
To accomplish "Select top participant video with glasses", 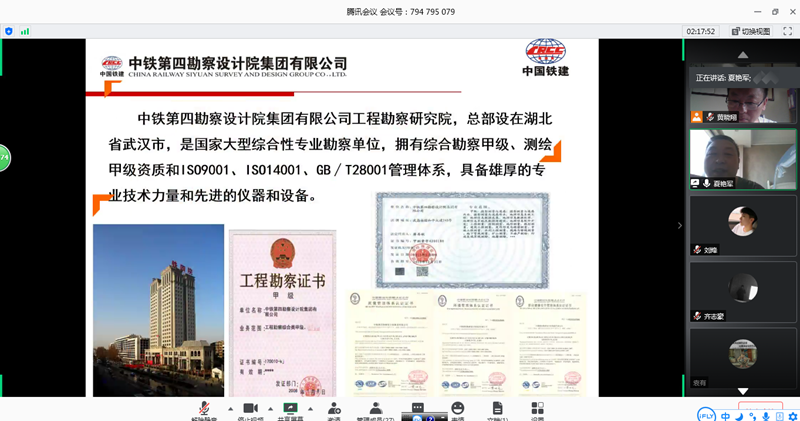I will [743, 105].
